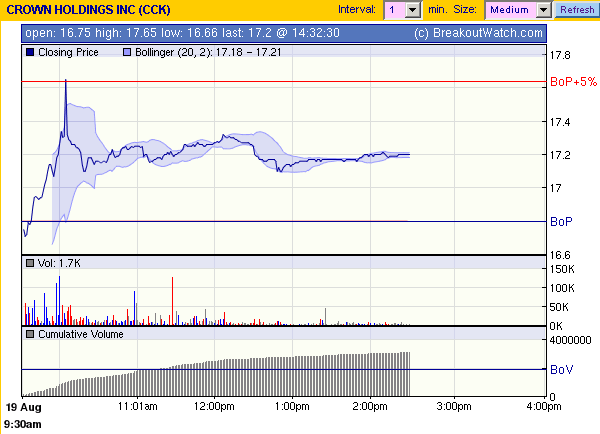
Task: Click the interval value field showing 1
Action: (x=395, y=10)
